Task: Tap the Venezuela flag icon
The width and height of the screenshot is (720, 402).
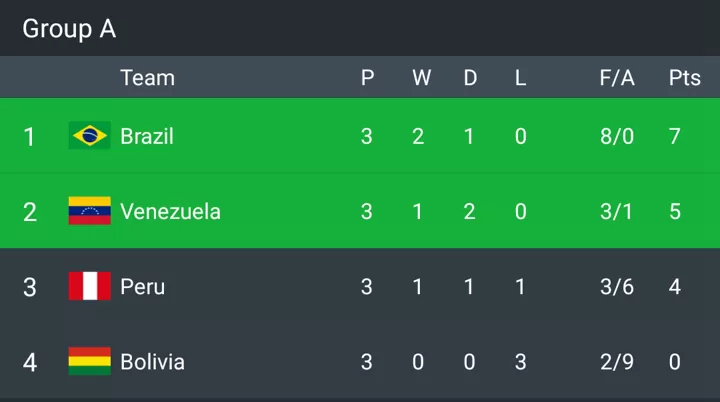Action: coord(90,211)
